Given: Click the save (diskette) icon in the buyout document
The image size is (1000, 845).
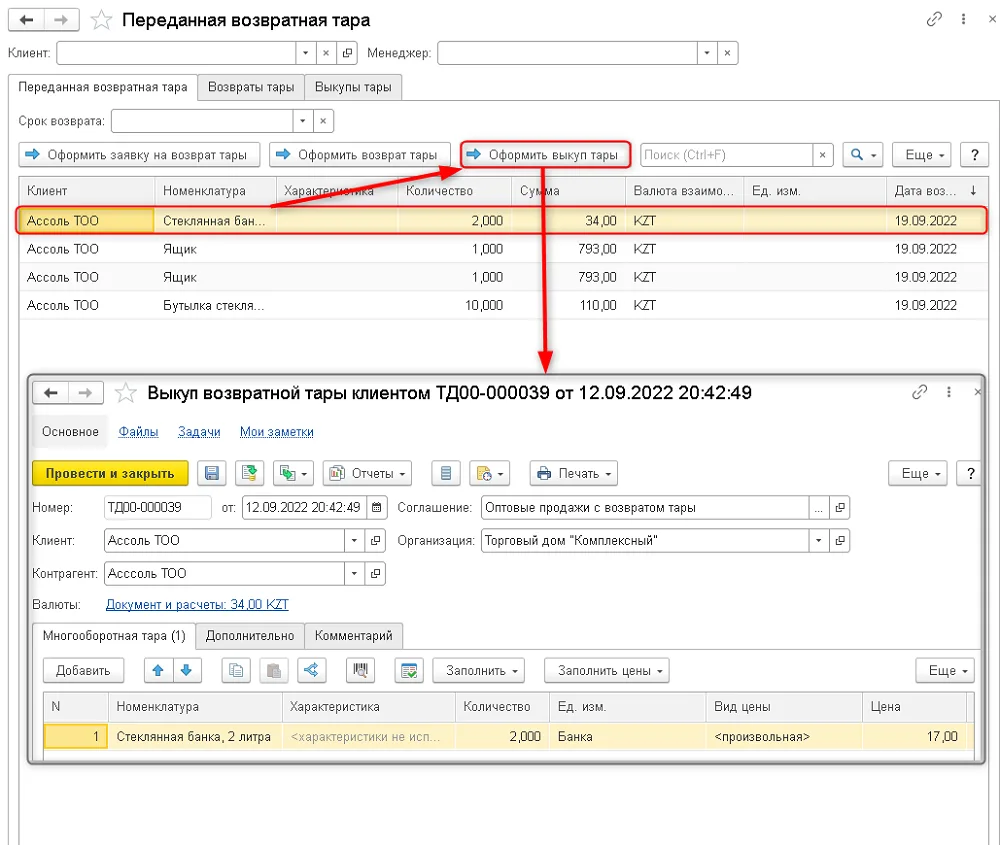Looking at the screenshot, I should click(x=212, y=473).
